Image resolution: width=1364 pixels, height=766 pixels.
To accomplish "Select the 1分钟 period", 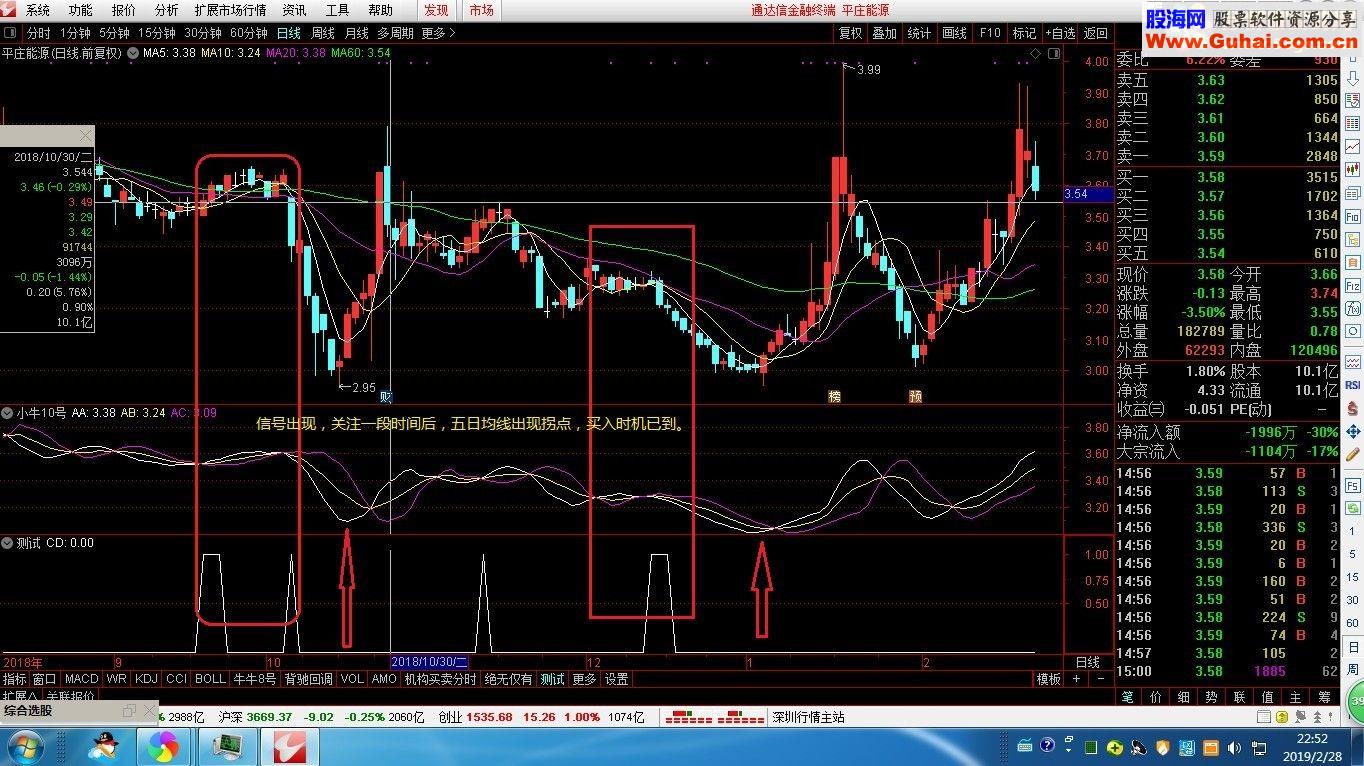I will tap(75, 33).
